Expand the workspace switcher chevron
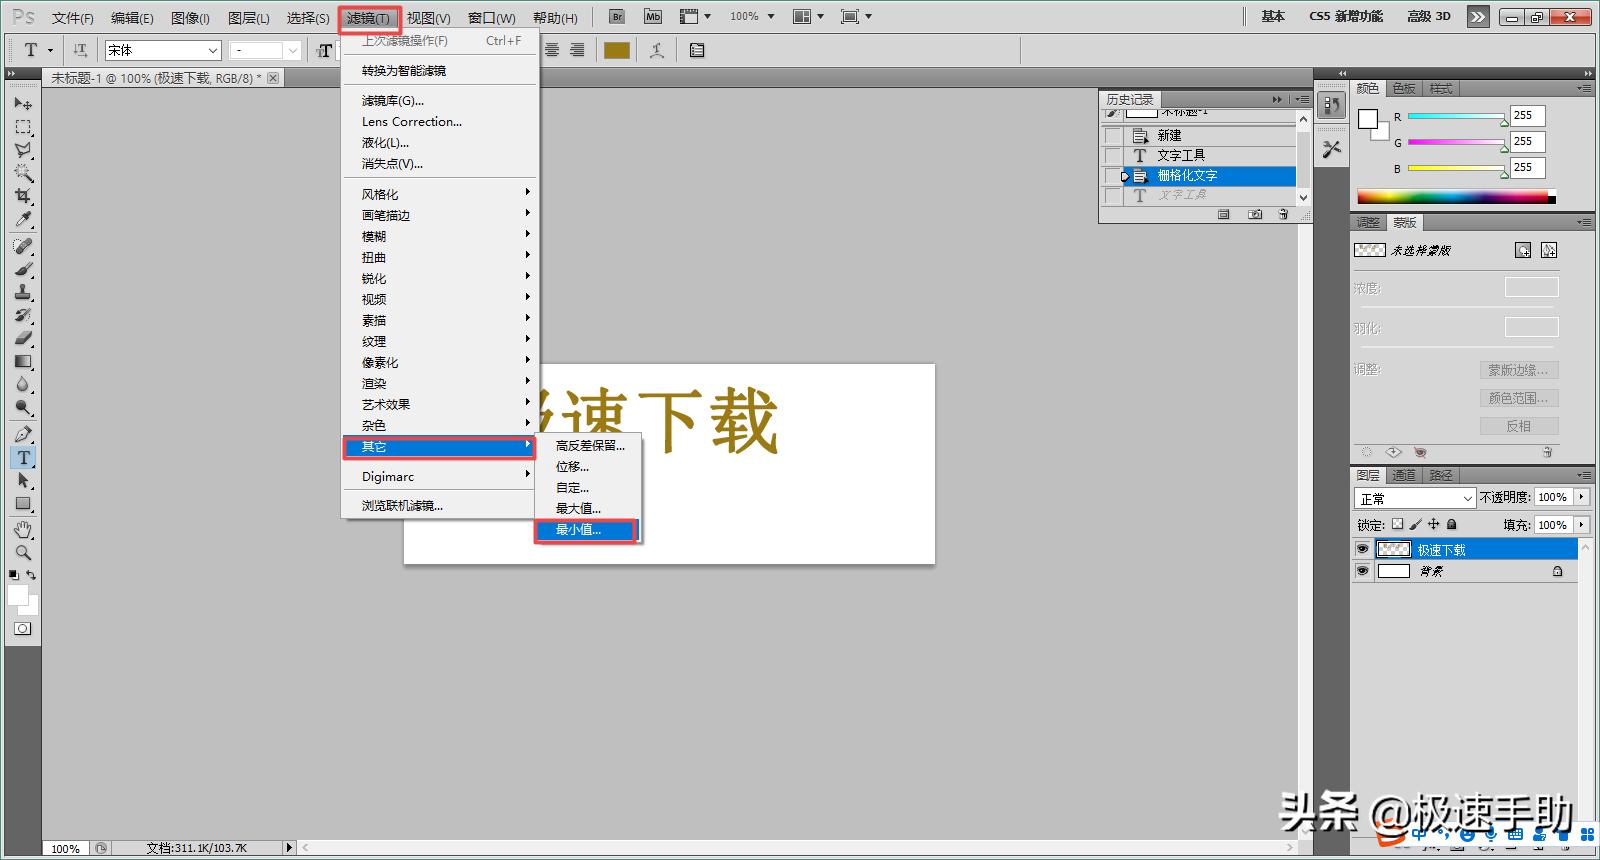This screenshot has width=1600, height=860. 1478,16
